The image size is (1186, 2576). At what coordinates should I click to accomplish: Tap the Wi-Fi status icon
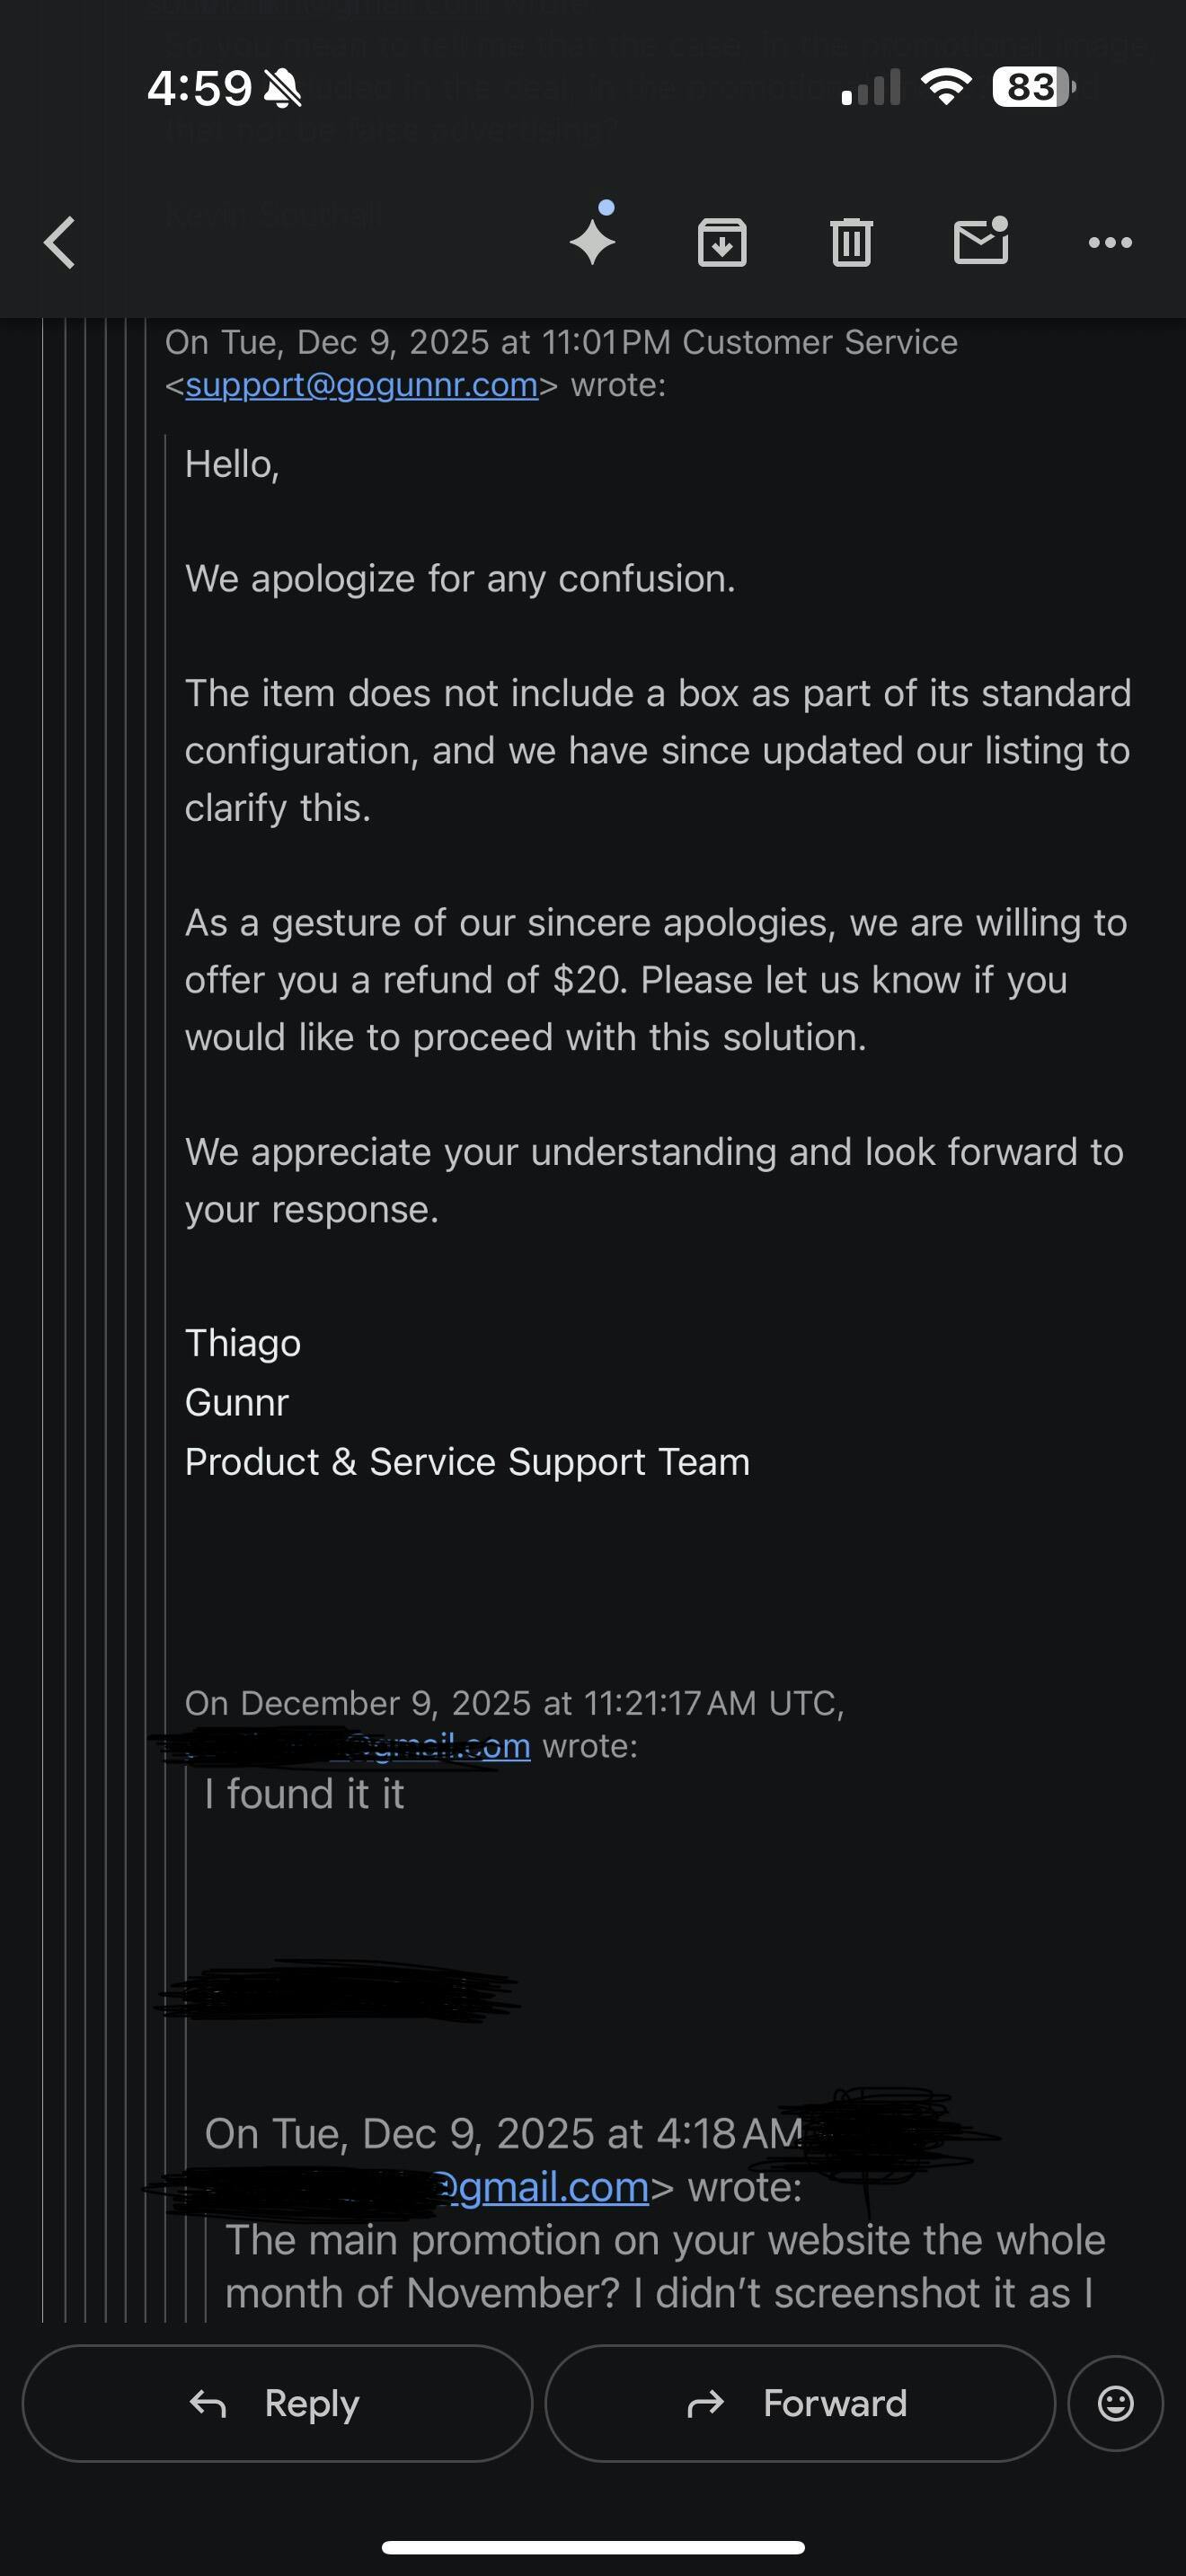pos(946,87)
